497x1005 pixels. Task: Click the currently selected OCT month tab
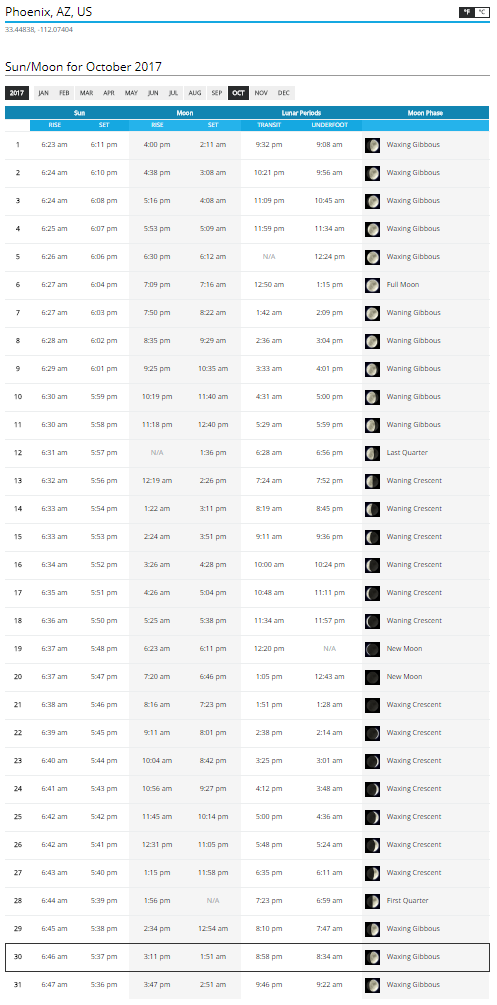(239, 93)
